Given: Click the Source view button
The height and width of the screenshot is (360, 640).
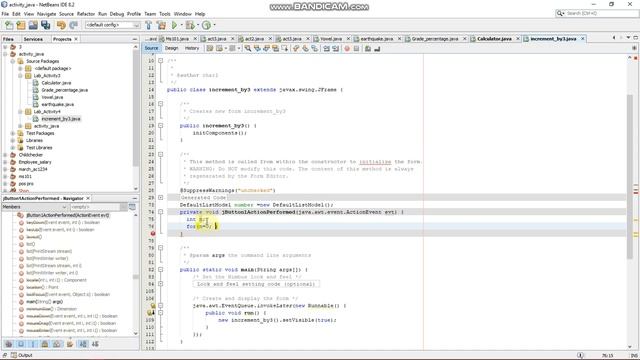Looking at the screenshot, I should pyautogui.click(x=151, y=48).
